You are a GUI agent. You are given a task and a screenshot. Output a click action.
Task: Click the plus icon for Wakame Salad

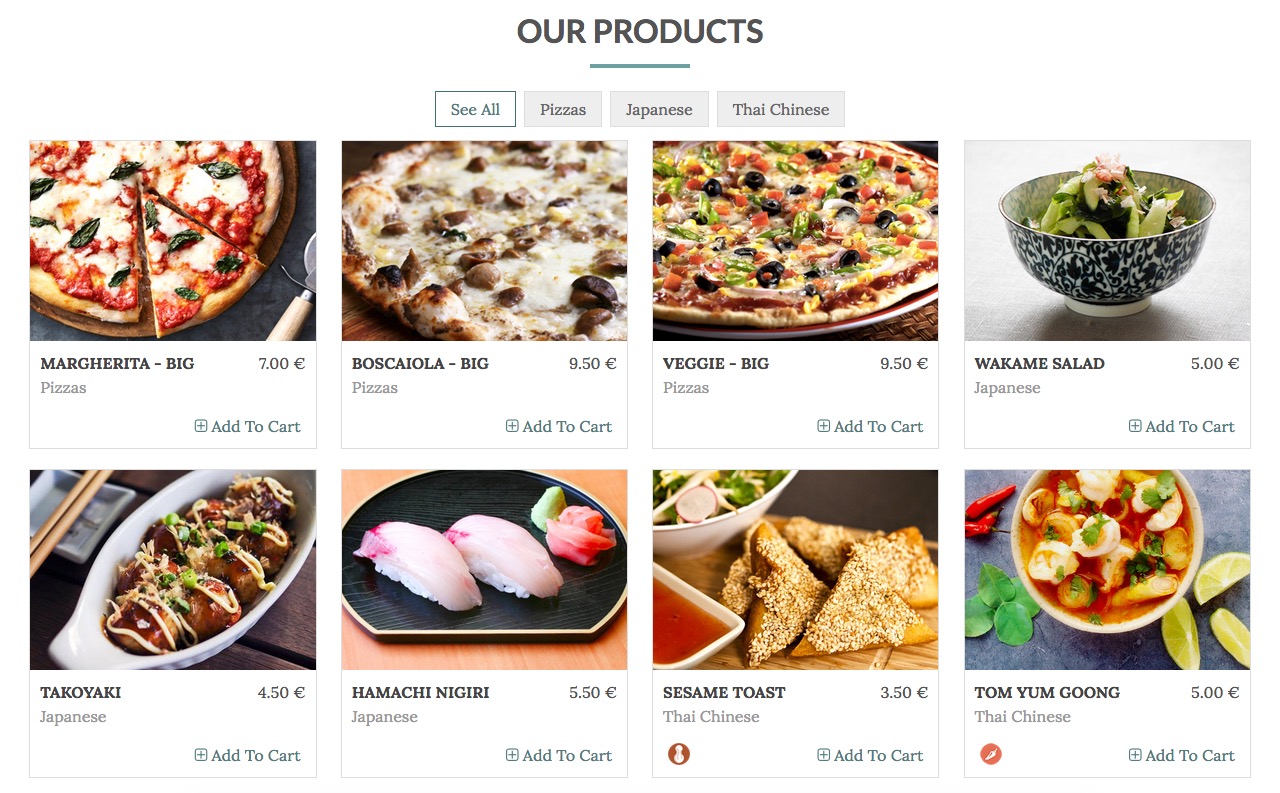1135,426
